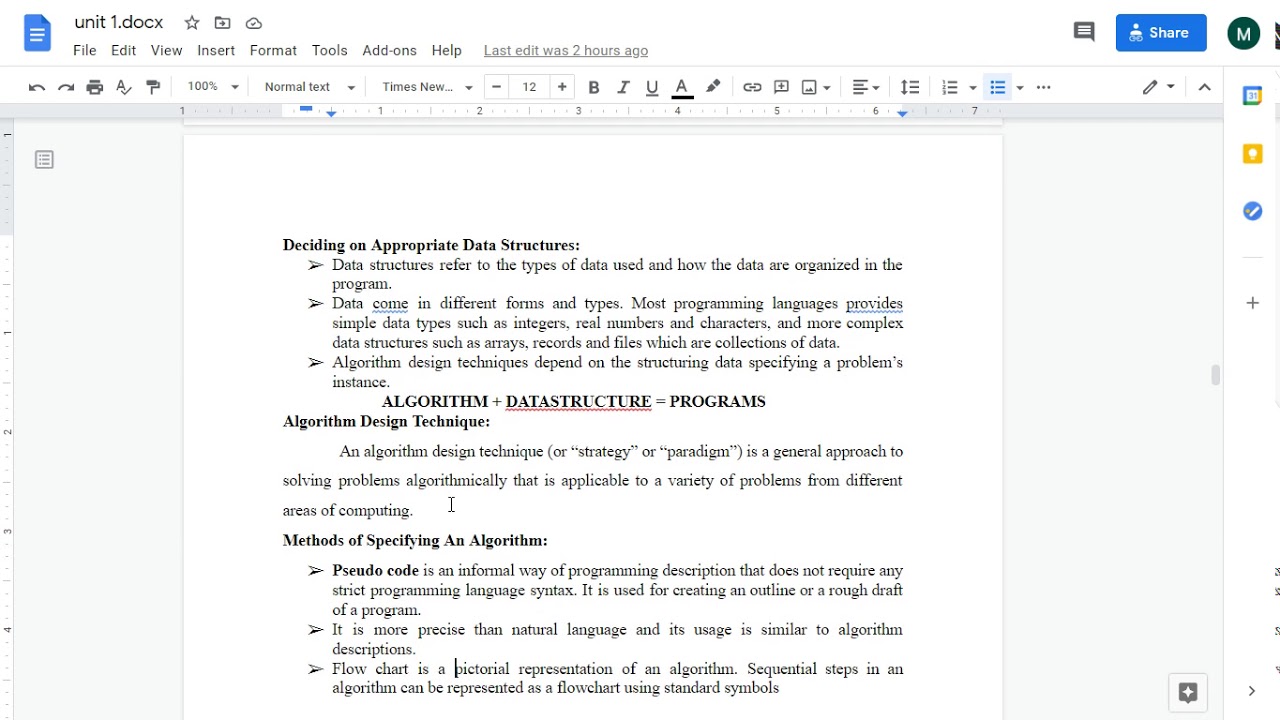This screenshot has height=720, width=1280.
Task: Open the Insert menu
Action: point(216,50)
